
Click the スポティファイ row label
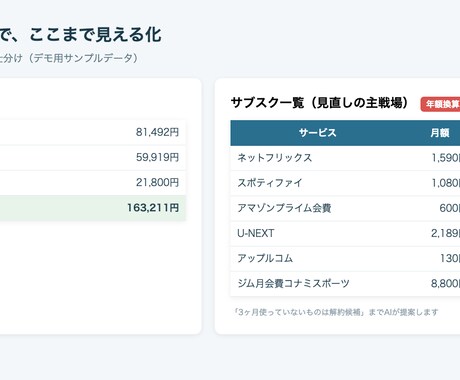click(270, 183)
